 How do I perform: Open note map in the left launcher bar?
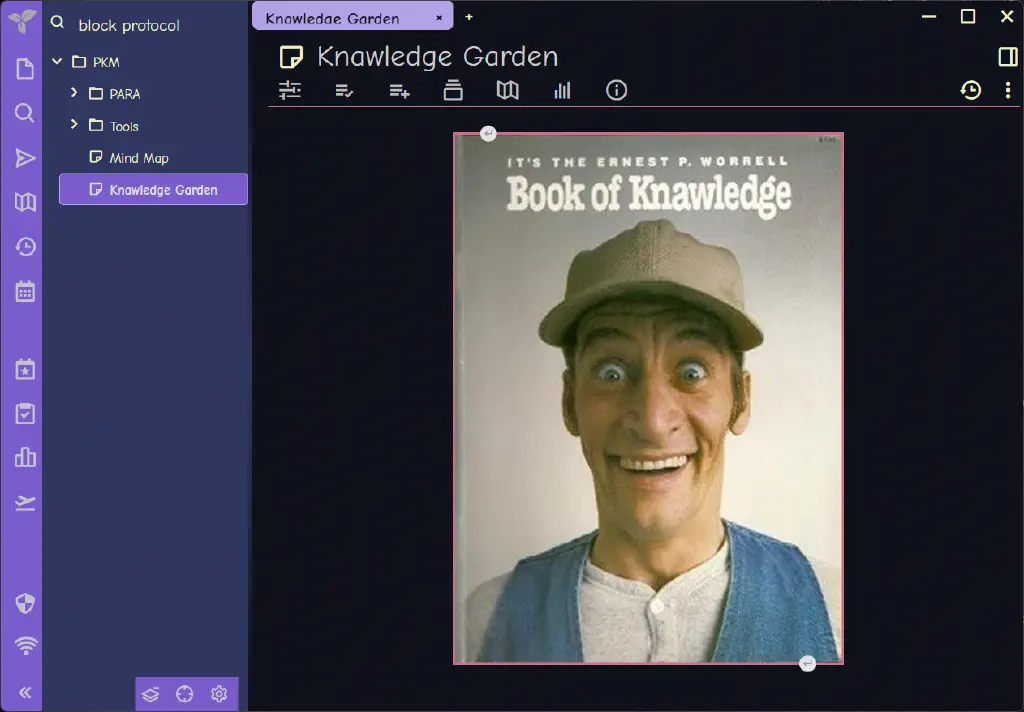[25, 202]
